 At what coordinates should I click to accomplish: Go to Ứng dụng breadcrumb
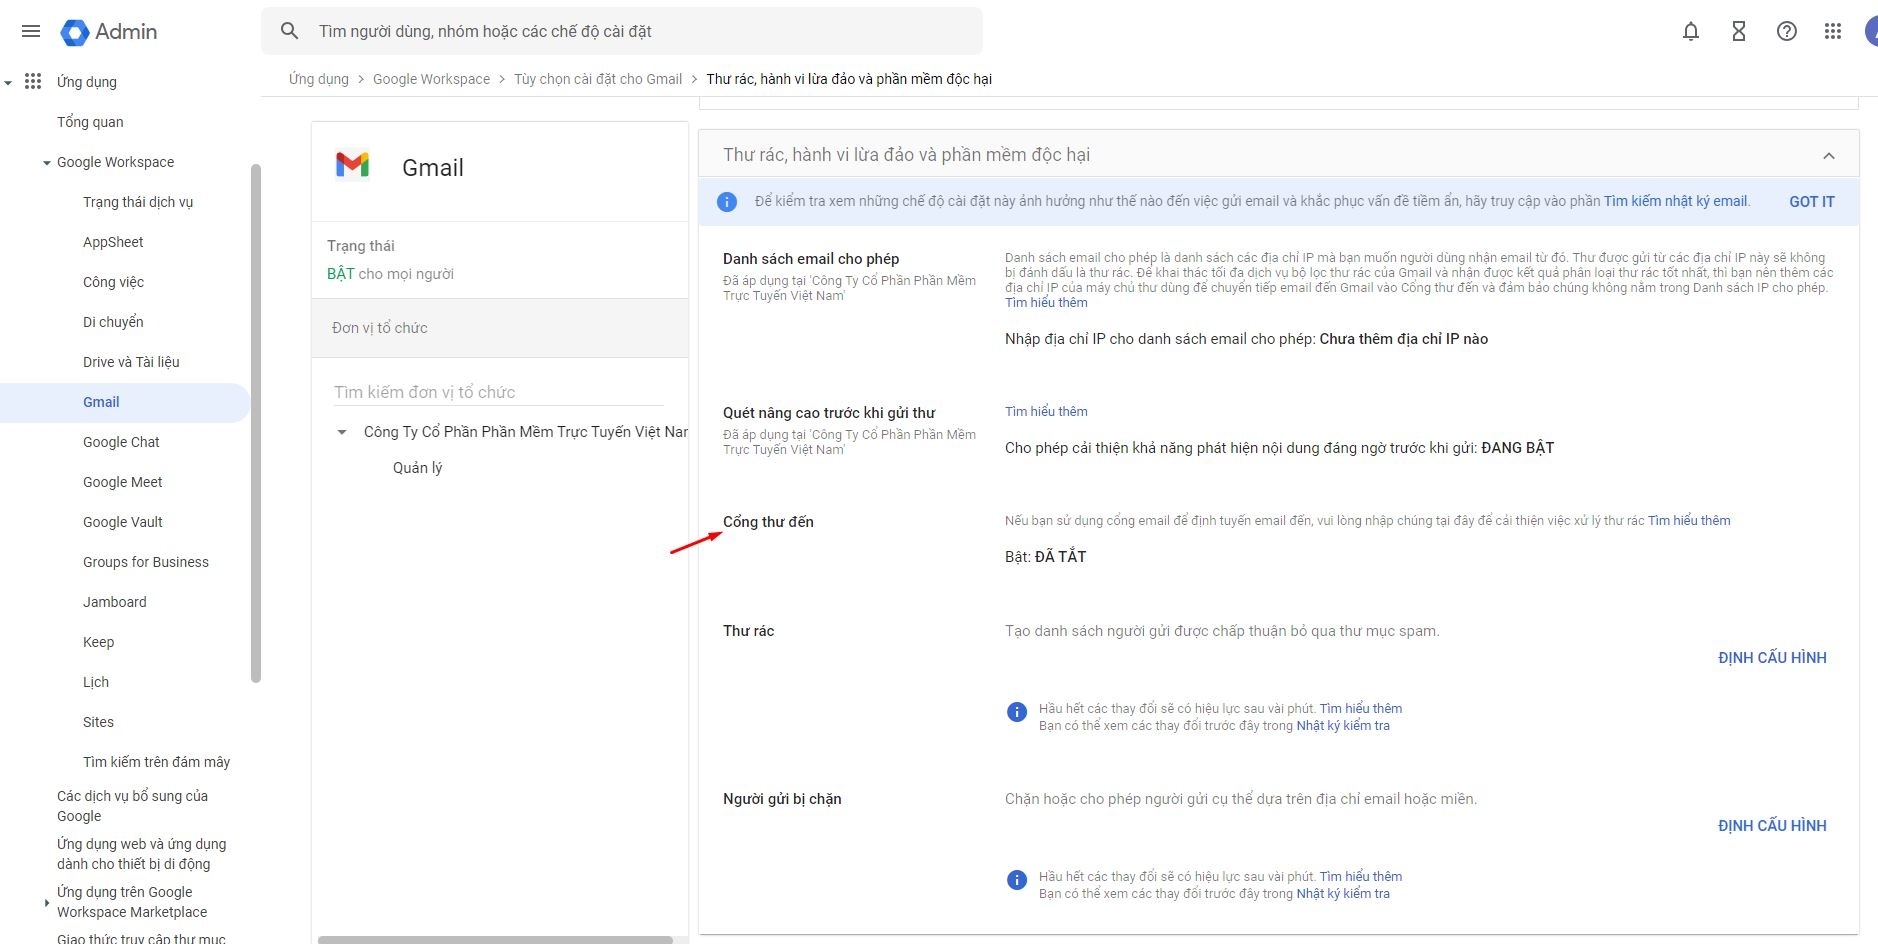(319, 79)
